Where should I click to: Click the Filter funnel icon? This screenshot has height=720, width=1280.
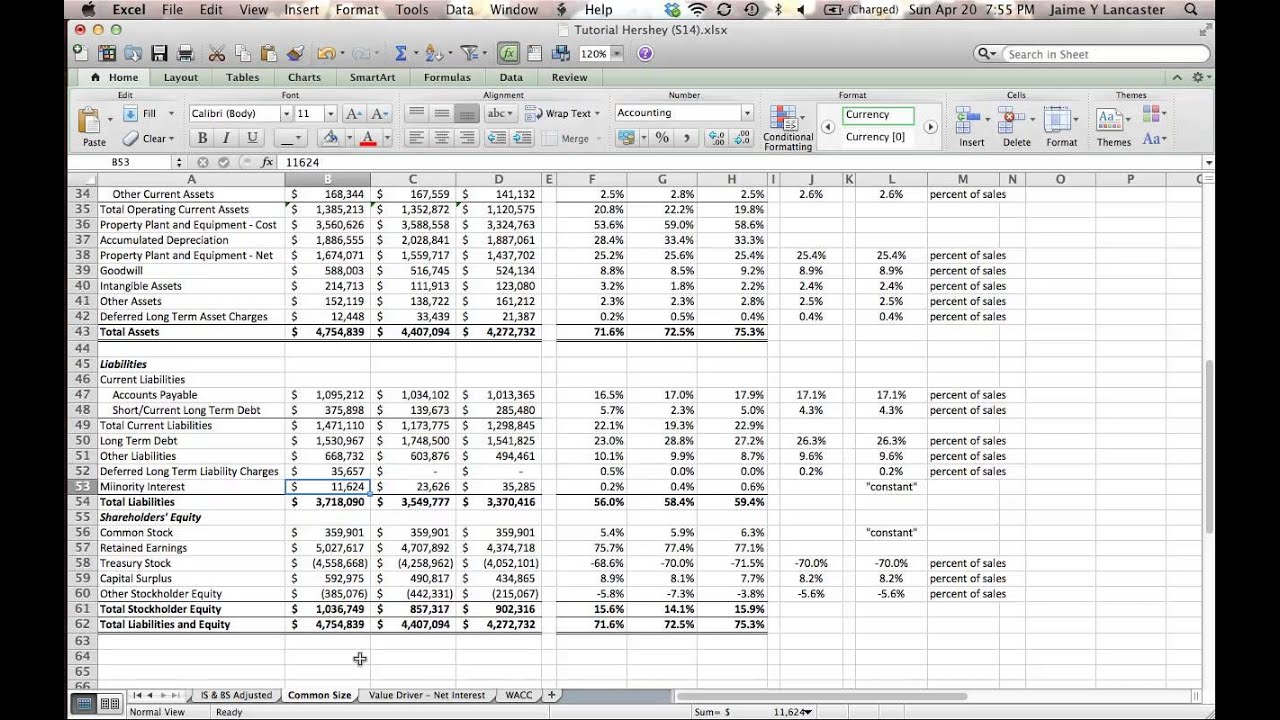pos(468,54)
